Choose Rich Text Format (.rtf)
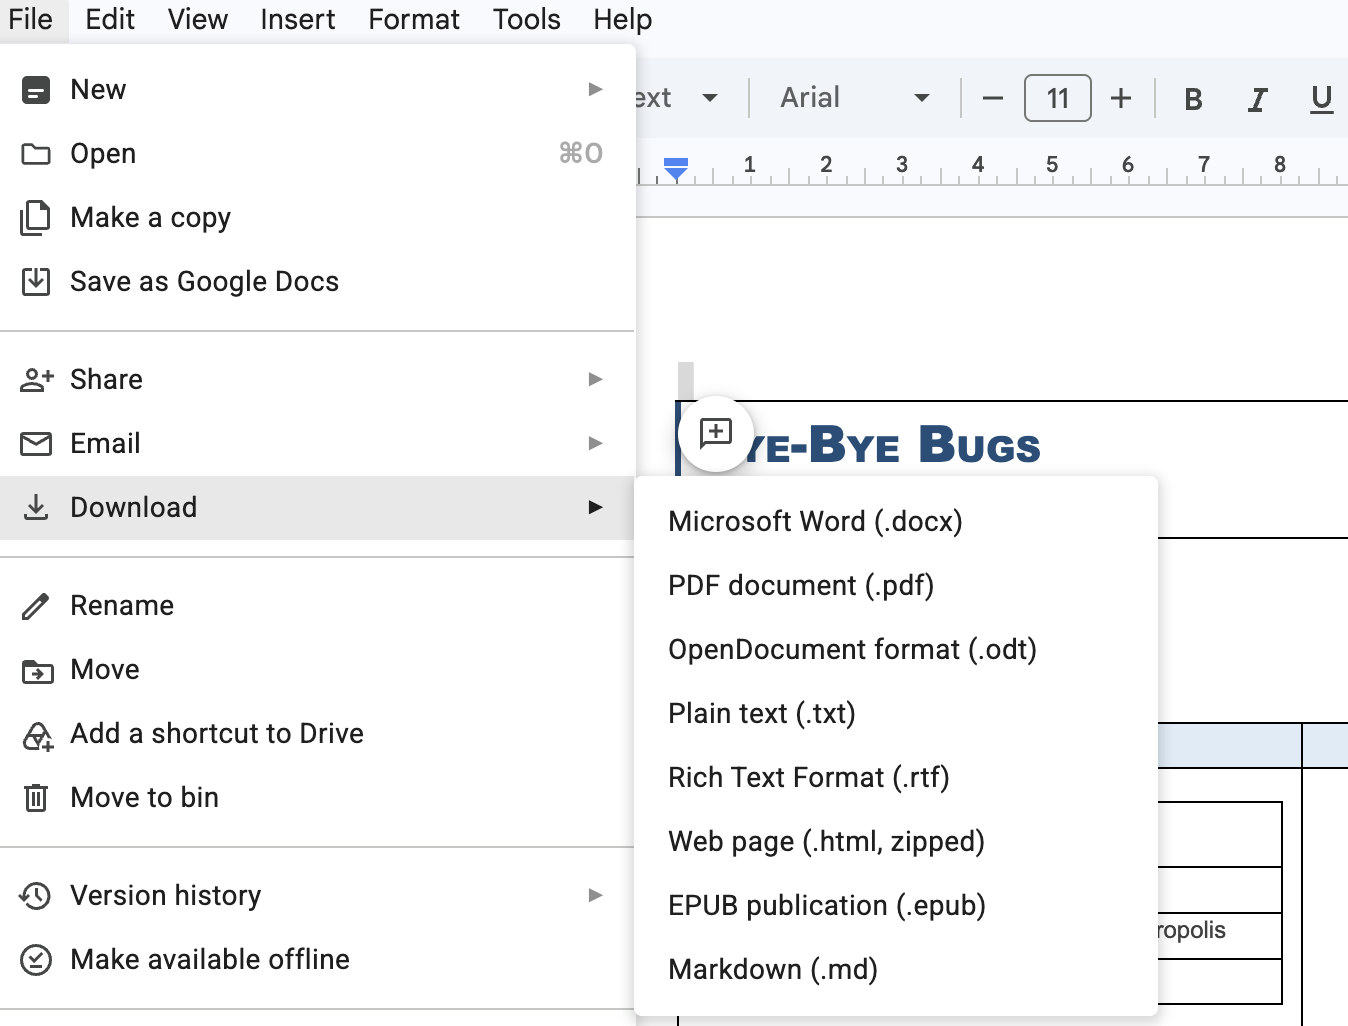Image resolution: width=1348 pixels, height=1026 pixels. coord(896,778)
